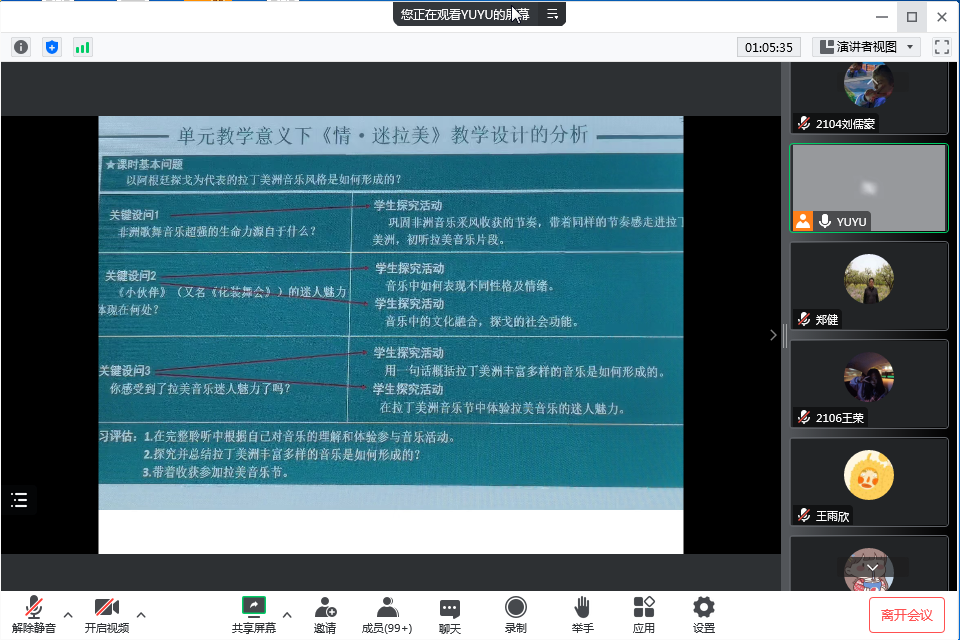The width and height of the screenshot is (960, 640).
Task: Click 共享屏幕 share screen
Action: [254, 615]
